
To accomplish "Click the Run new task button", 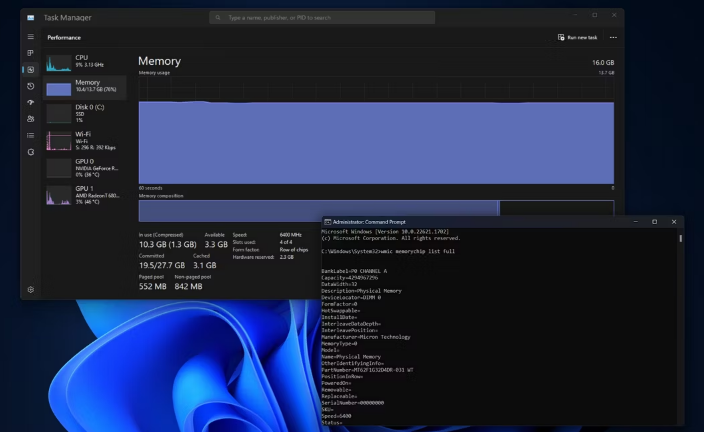I will (x=577, y=37).
